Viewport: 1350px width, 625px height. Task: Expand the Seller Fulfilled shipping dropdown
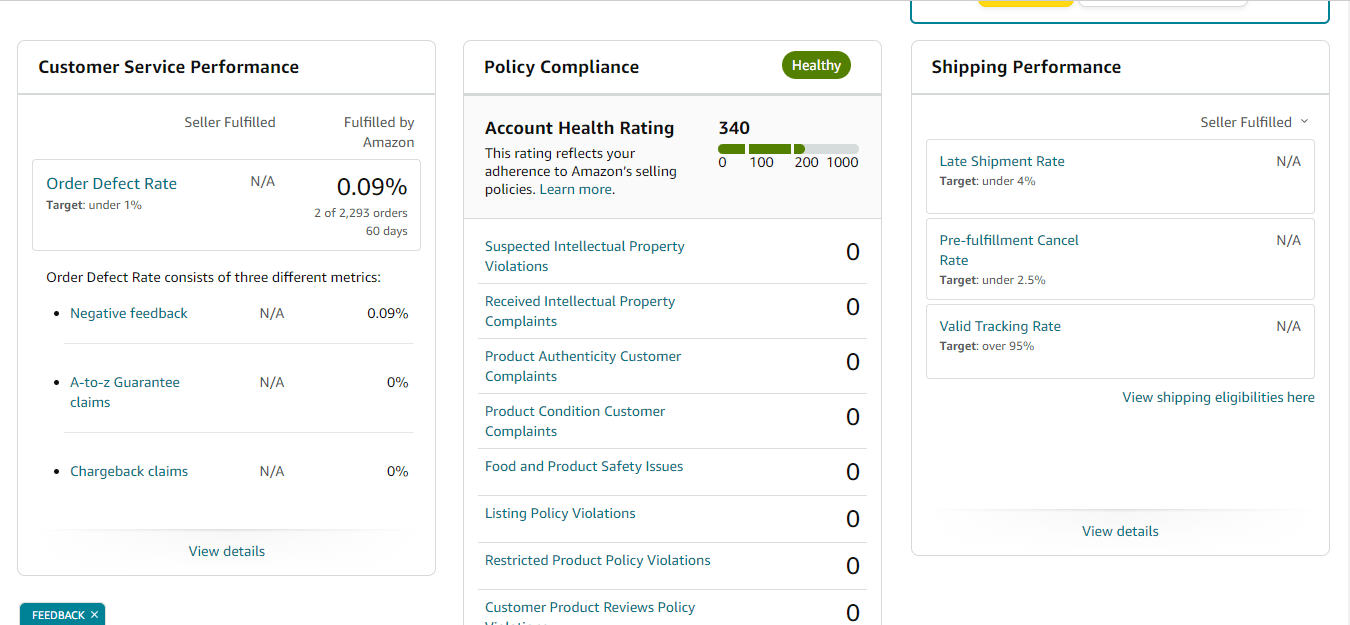click(x=1254, y=122)
